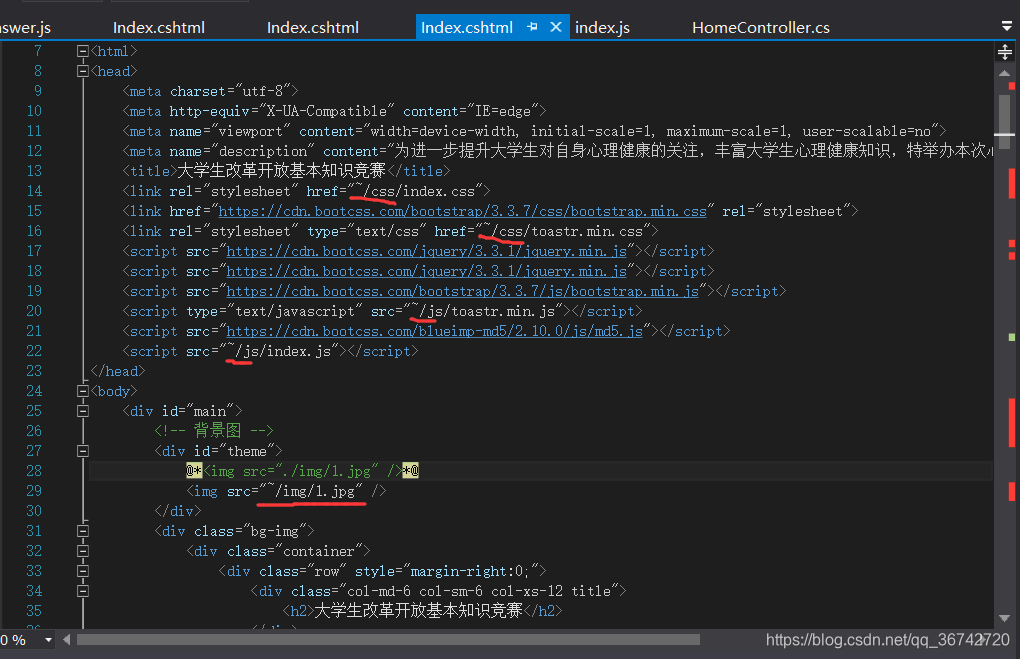
Task: Collapse the html tag on line 7
Action: 83,51
